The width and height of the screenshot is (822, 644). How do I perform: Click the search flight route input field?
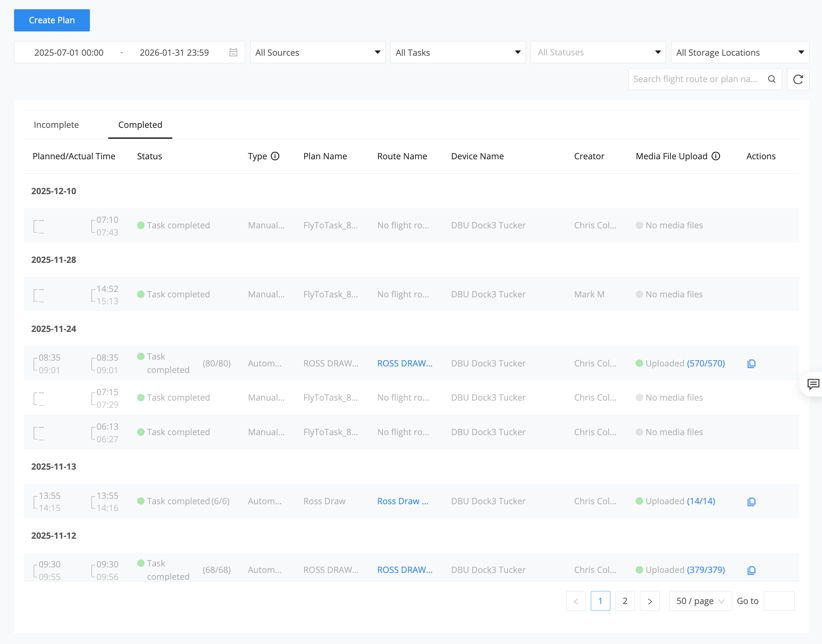(x=696, y=79)
